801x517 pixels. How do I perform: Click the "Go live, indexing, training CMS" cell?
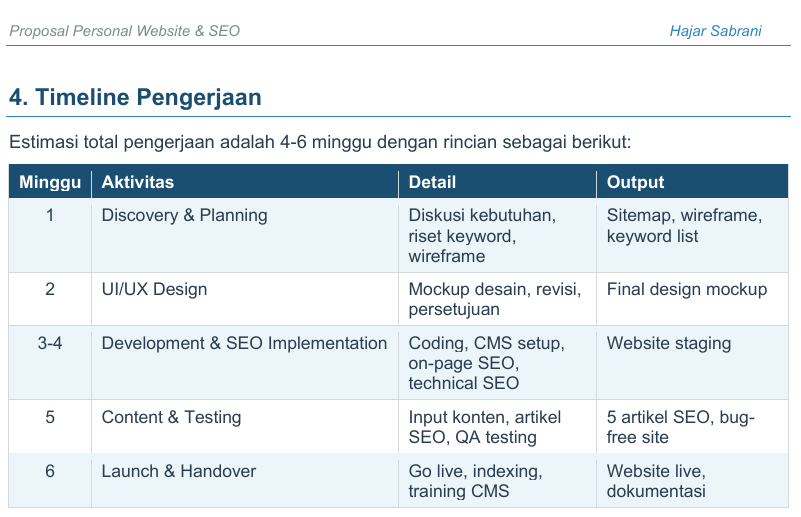[475, 481]
